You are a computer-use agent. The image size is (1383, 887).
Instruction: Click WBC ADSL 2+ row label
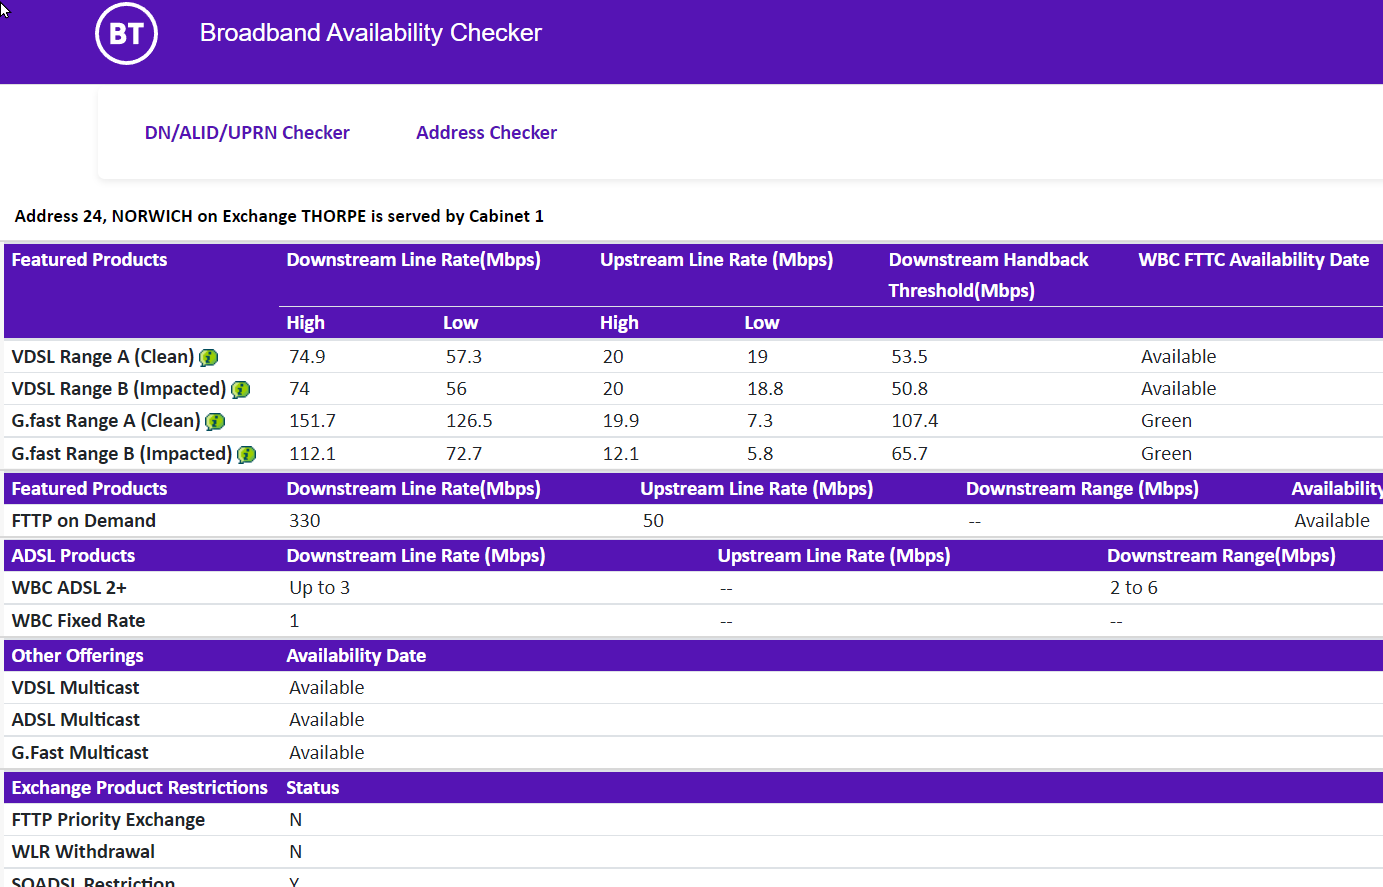tap(69, 588)
